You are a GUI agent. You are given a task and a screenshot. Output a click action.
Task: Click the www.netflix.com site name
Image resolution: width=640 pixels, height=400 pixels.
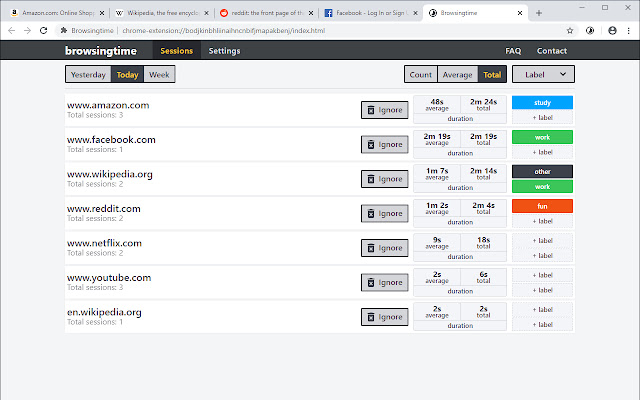click(x=104, y=243)
